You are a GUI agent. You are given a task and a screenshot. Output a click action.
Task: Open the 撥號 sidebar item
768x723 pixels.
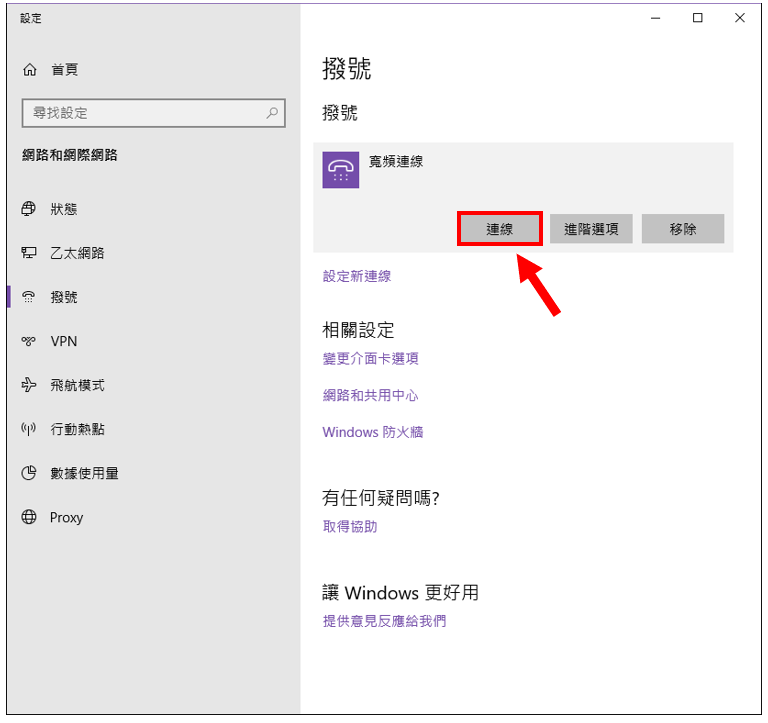point(64,297)
